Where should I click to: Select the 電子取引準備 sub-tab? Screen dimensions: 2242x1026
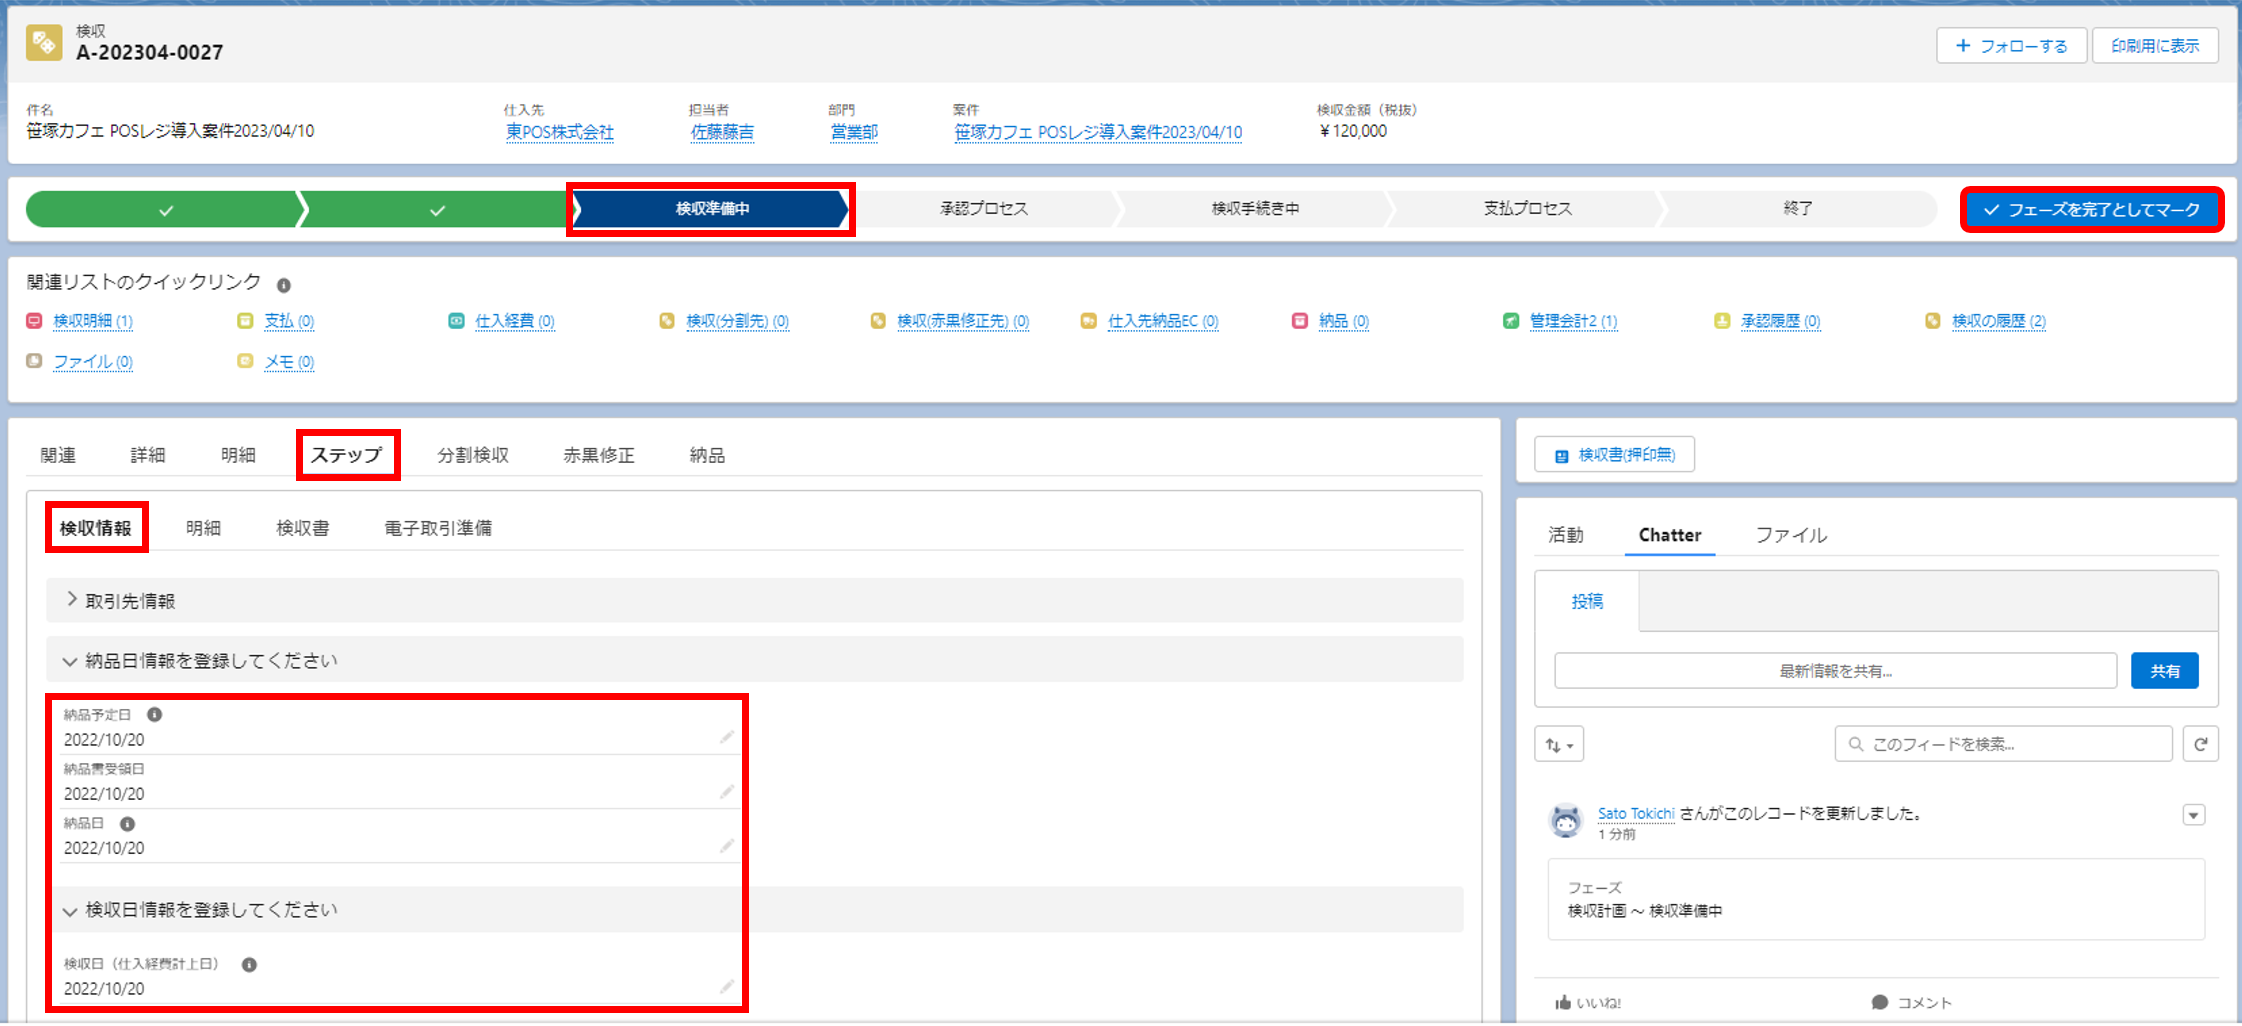point(438,528)
